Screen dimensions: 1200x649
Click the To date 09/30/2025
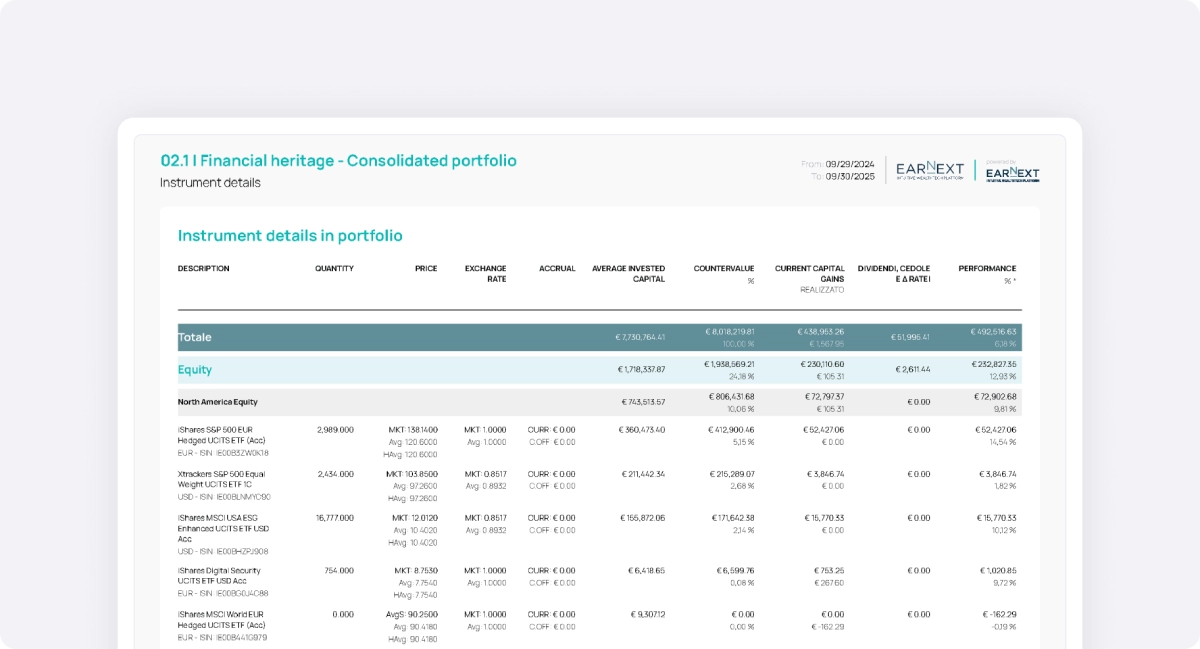click(x=849, y=177)
